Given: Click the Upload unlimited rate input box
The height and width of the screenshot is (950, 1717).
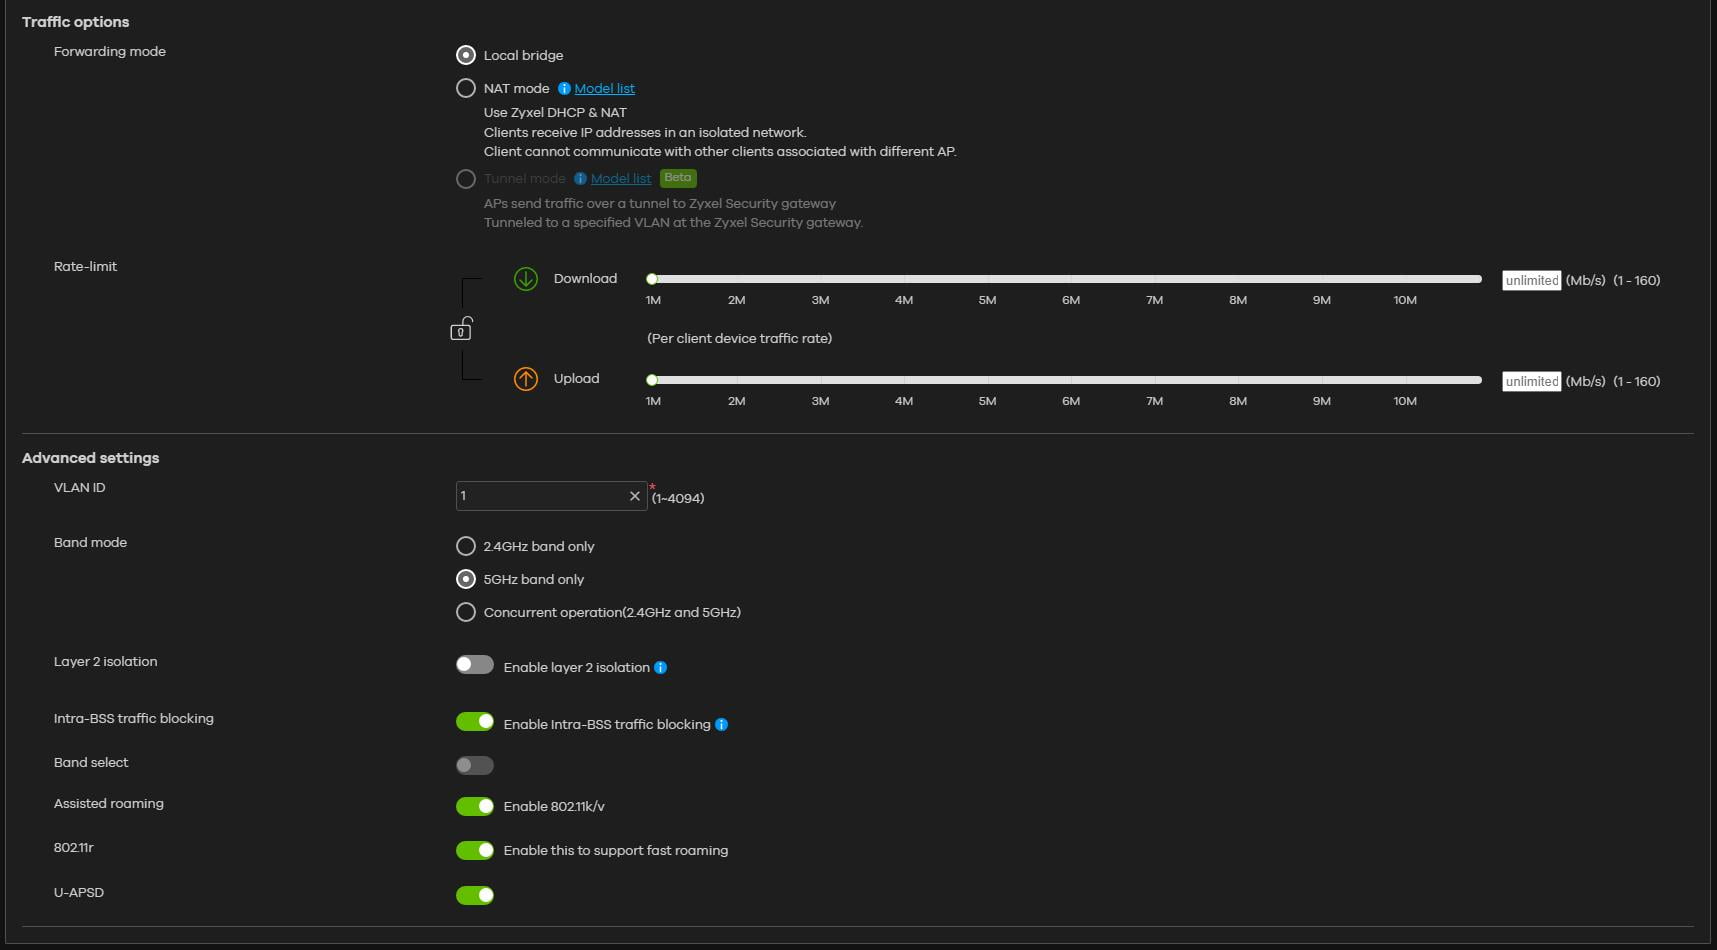Looking at the screenshot, I should tap(1531, 382).
